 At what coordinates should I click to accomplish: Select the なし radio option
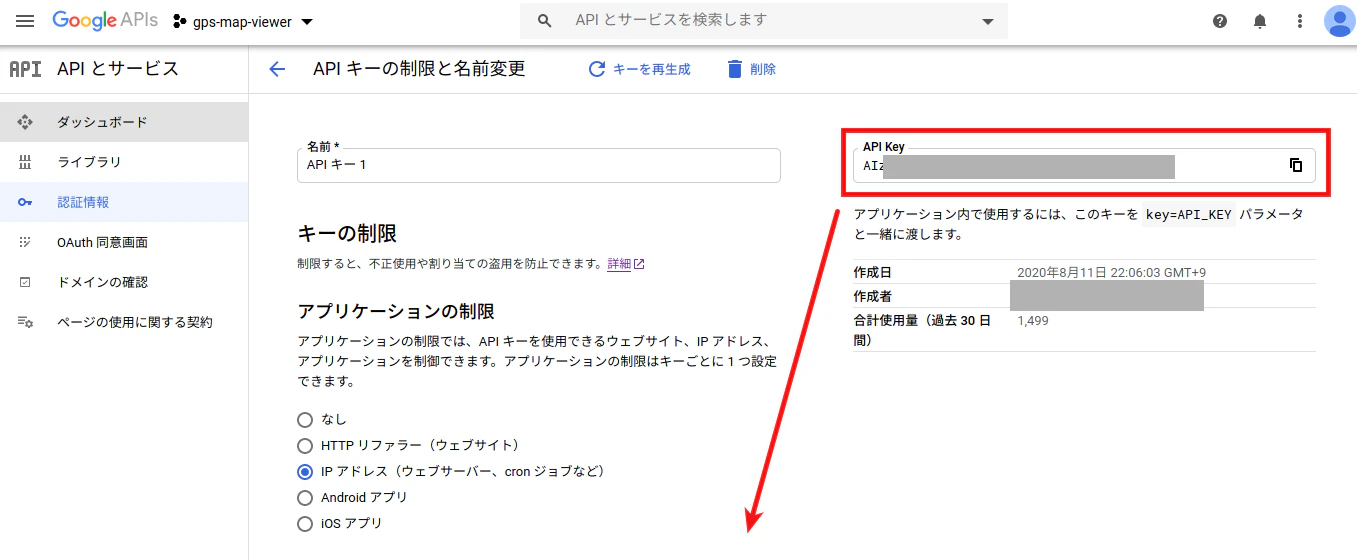coord(305,419)
